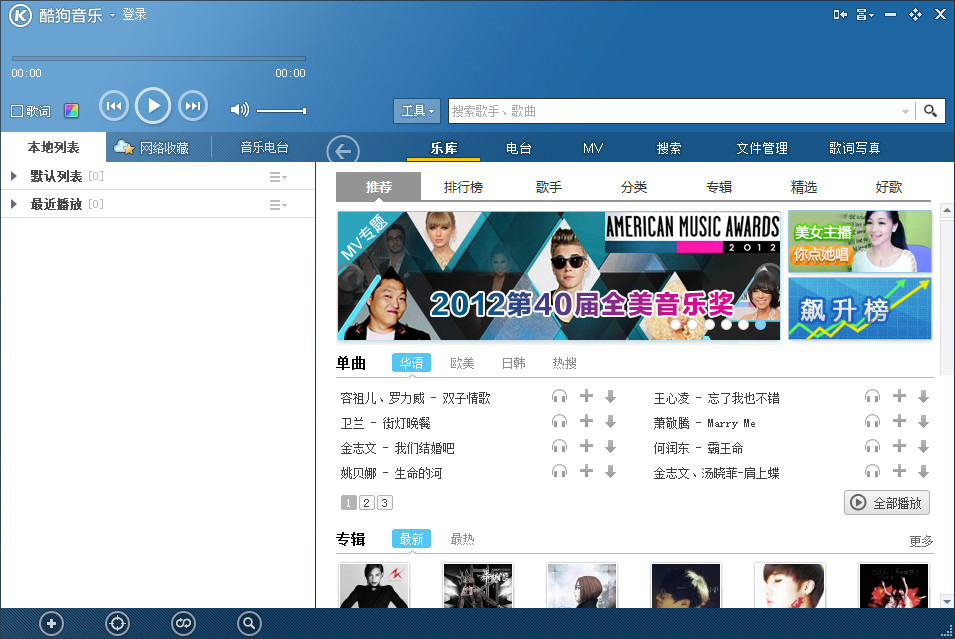
Task: Open the skin color palette icon
Action: pos(71,110)
